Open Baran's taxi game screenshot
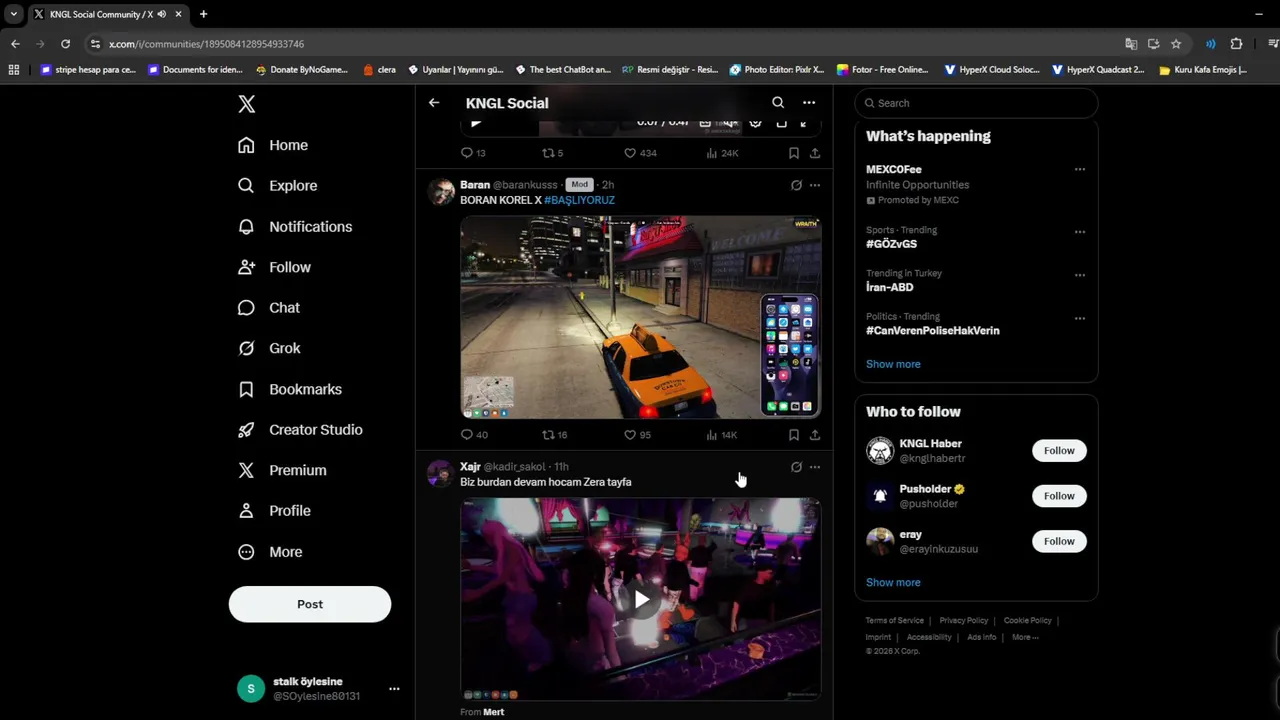 coord(640,317)
